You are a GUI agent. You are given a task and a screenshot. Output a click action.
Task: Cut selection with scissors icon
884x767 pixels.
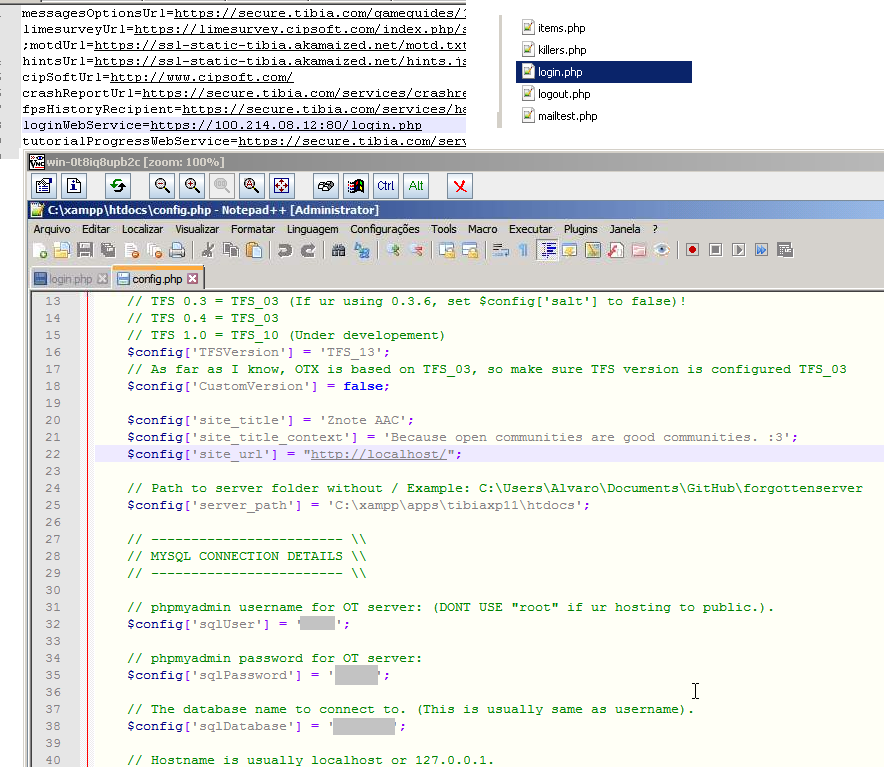[x=207, y=250]
